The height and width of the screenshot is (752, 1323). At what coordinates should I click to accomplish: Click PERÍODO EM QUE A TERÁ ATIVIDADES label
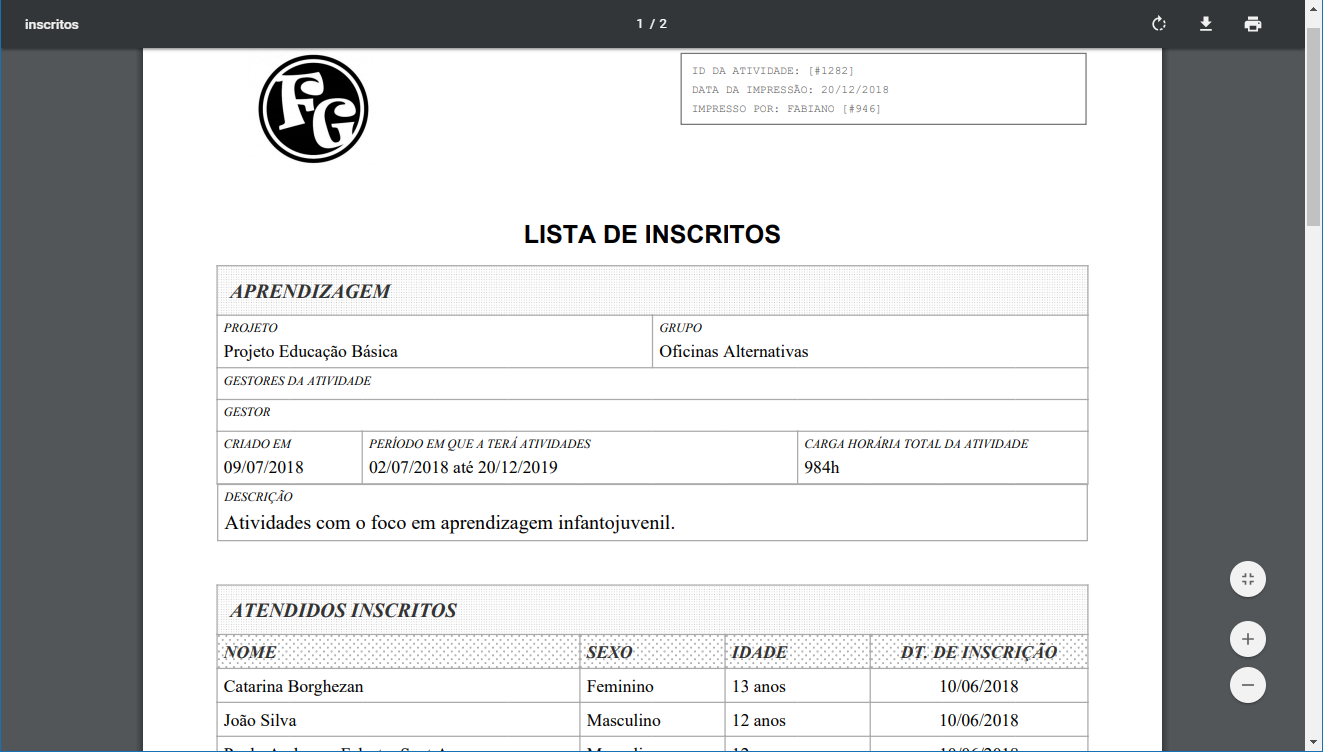[480, 444]
